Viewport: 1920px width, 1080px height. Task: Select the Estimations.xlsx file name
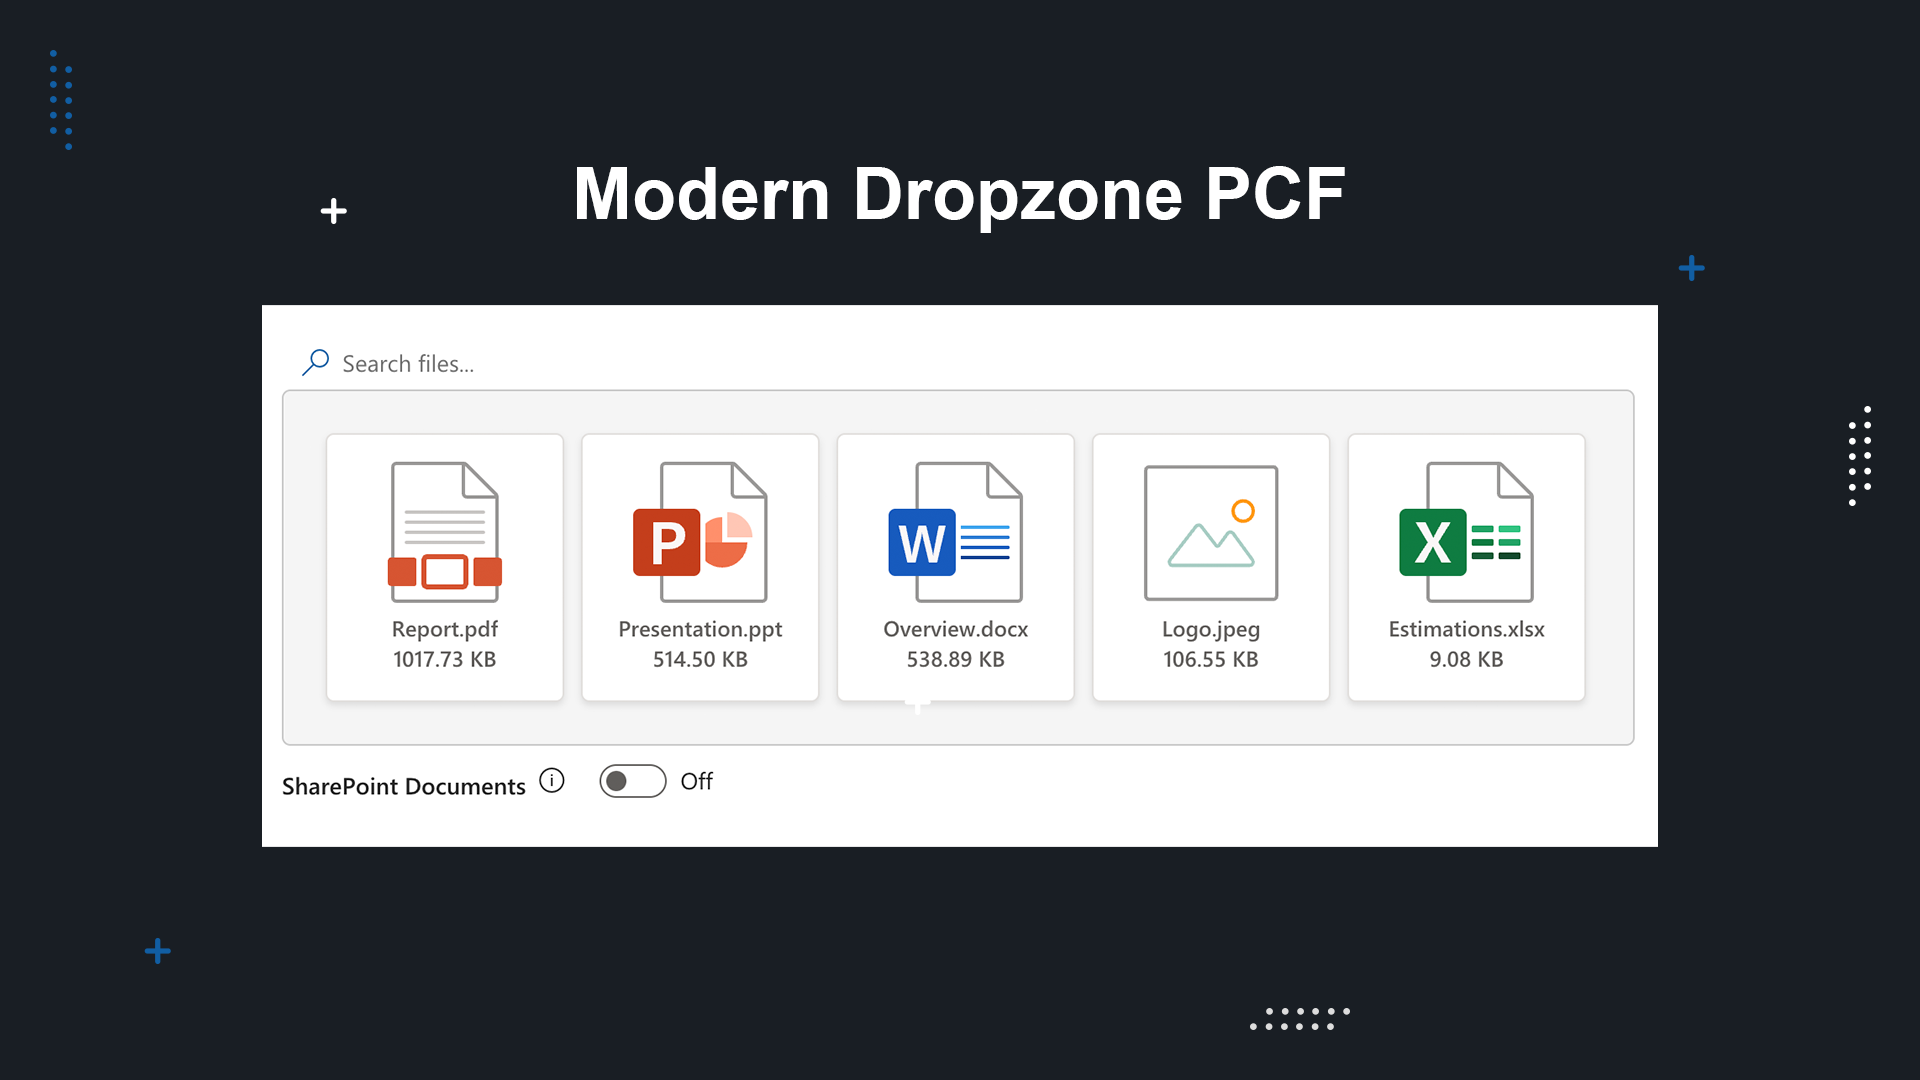1466,629
